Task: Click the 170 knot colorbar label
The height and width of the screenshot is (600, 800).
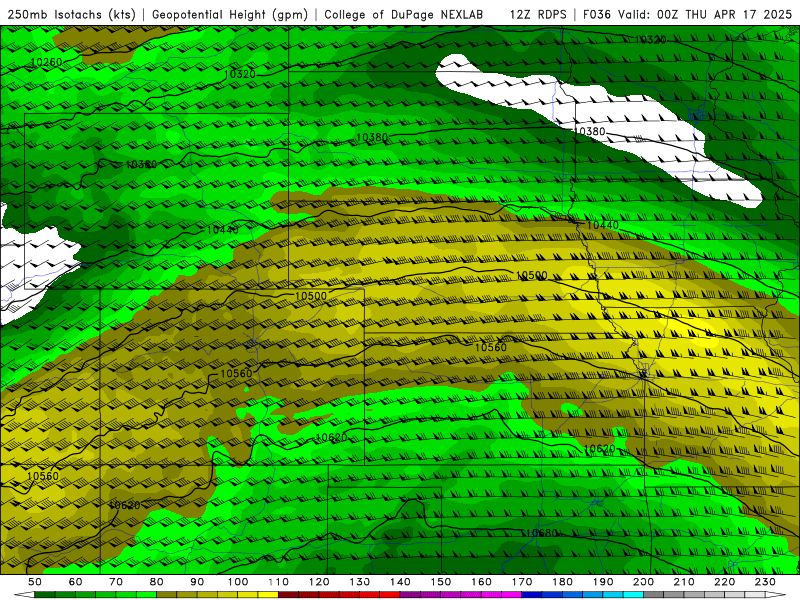Action: [x=522, y=582]
